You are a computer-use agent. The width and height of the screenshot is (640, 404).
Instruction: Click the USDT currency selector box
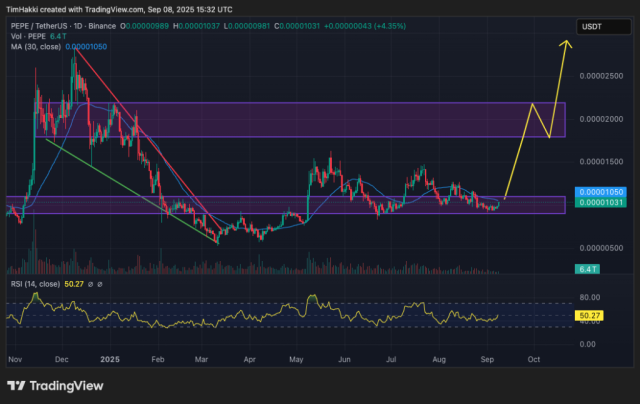603,27
